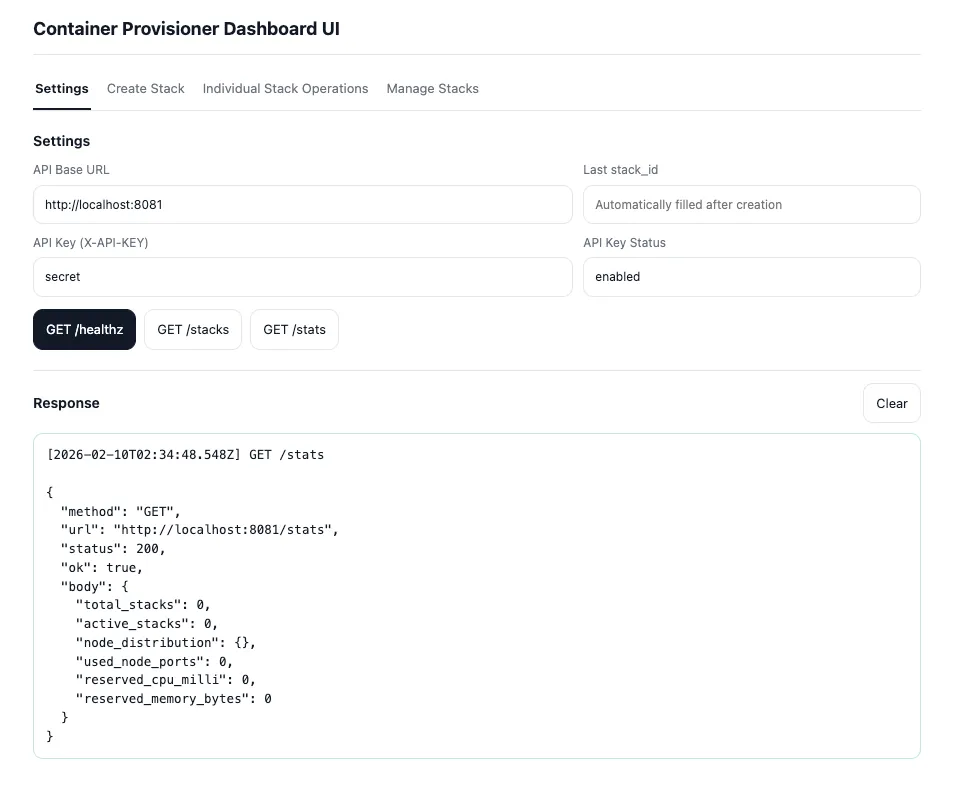
Task: Click the Container Provisioner Dashboard UI title
Action: click(186, 29)
